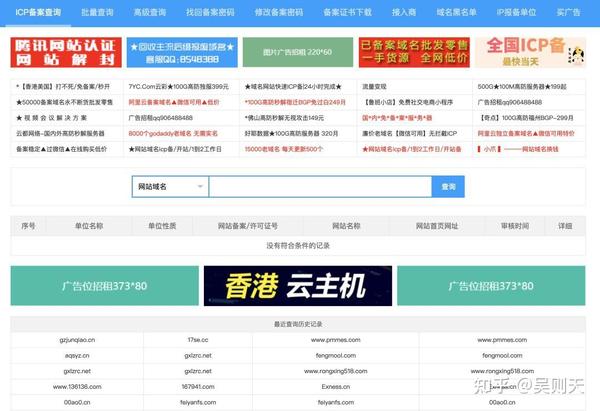
Task: Click the green 图片广告招租 220*60 banner
Action: (x=298, y=52)
